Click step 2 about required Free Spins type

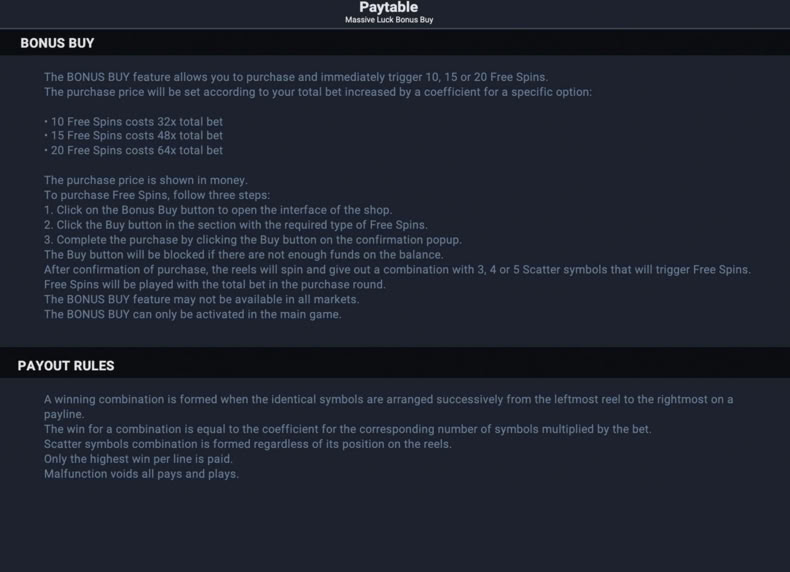[235, 225]
